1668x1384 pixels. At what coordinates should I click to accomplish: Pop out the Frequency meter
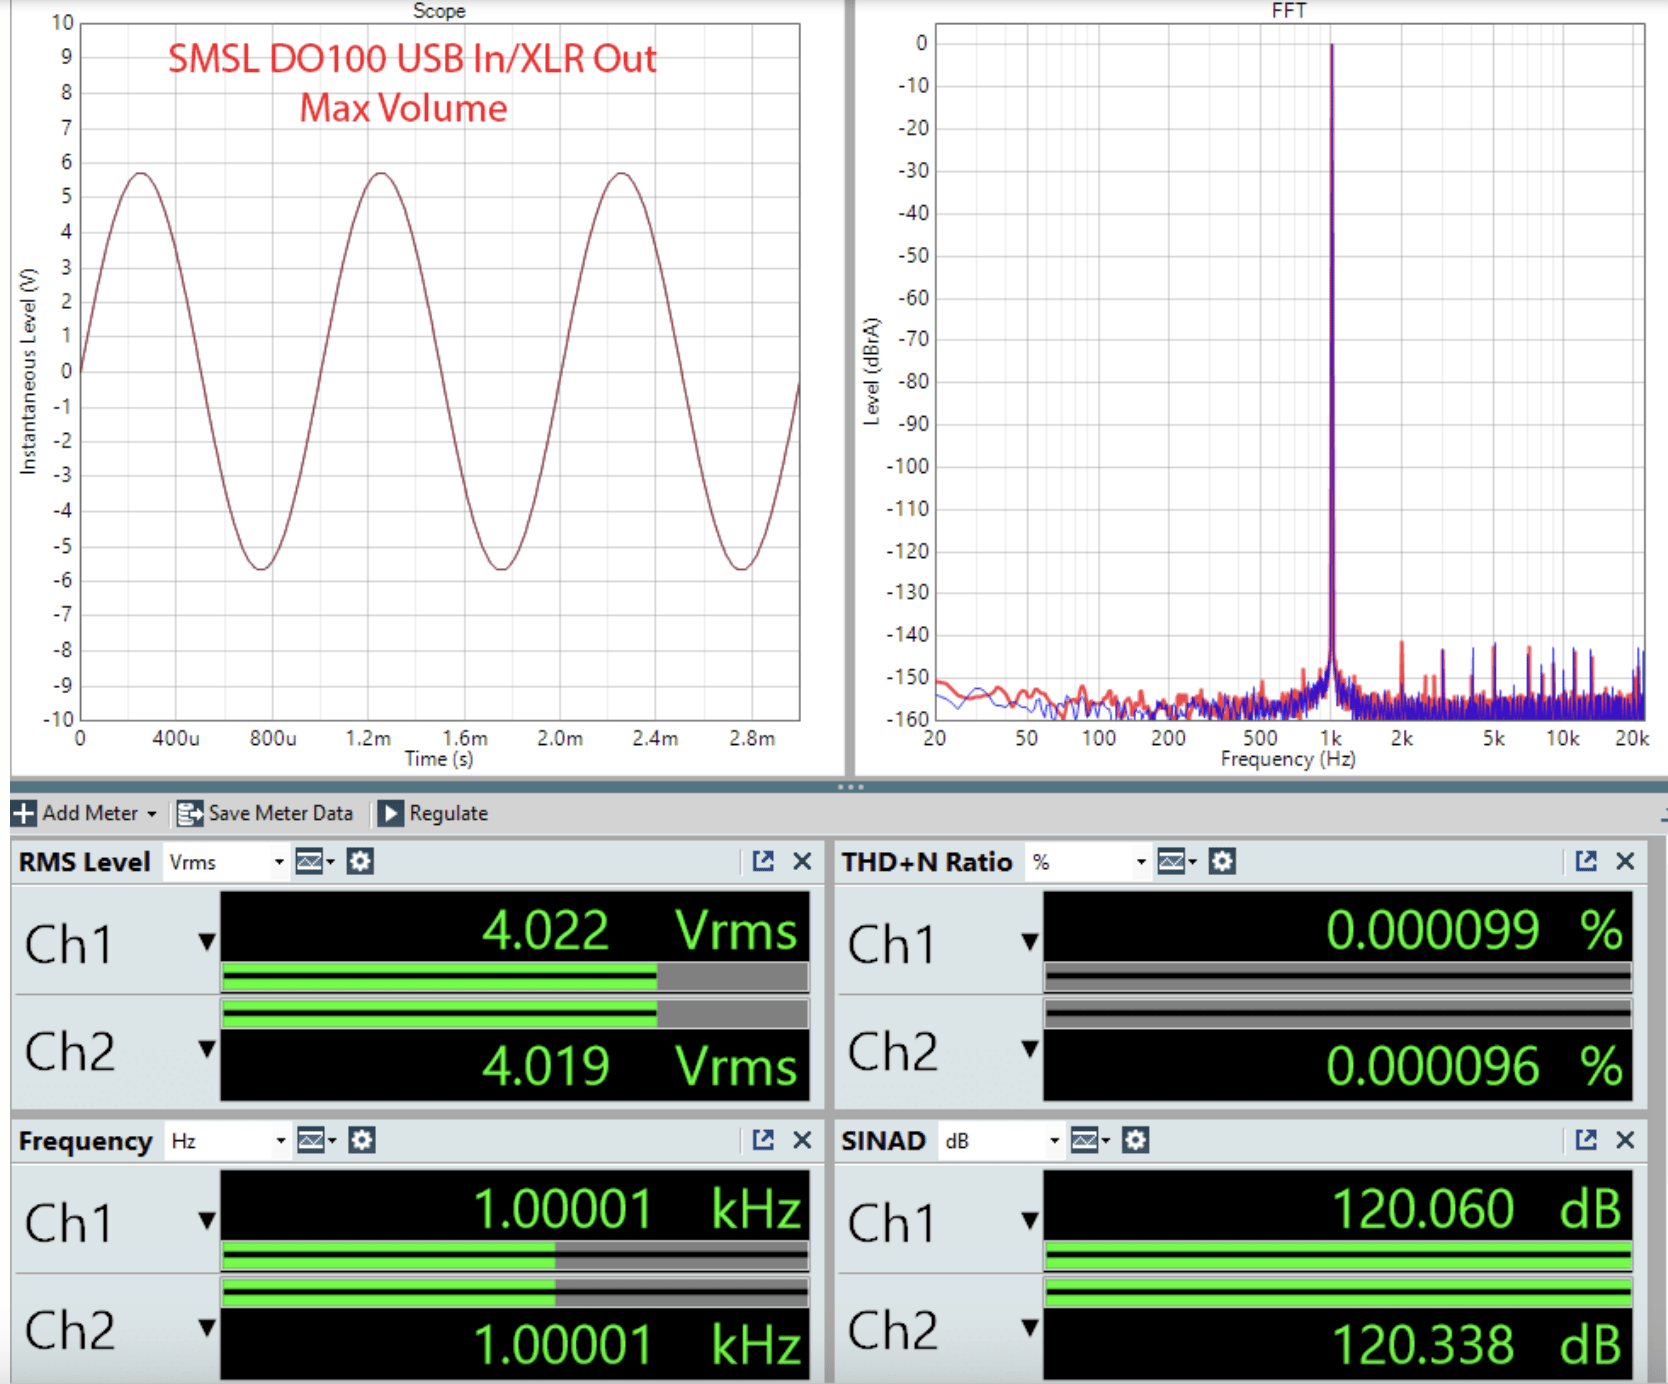[763, 1140]
